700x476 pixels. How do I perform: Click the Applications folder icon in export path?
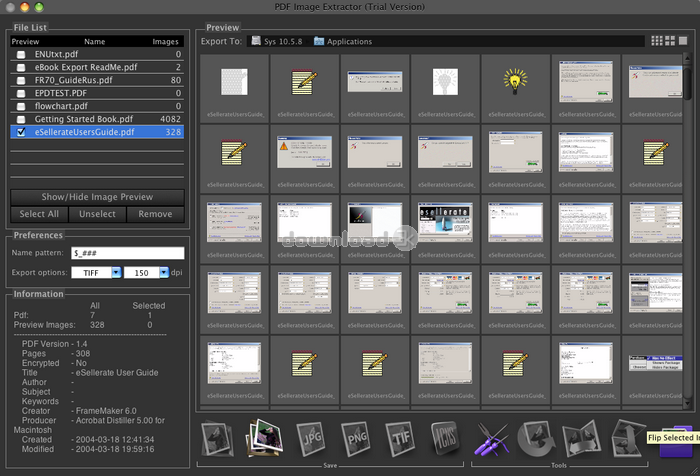point(319,41)
